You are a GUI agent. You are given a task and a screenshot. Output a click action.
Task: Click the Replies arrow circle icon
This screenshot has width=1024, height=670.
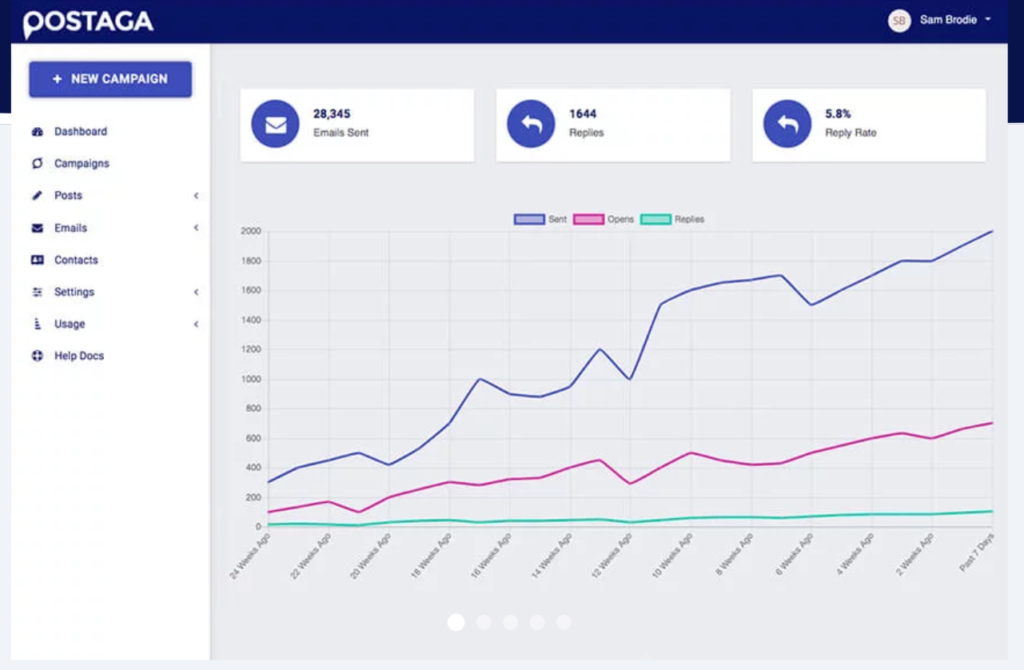(532, 123)
